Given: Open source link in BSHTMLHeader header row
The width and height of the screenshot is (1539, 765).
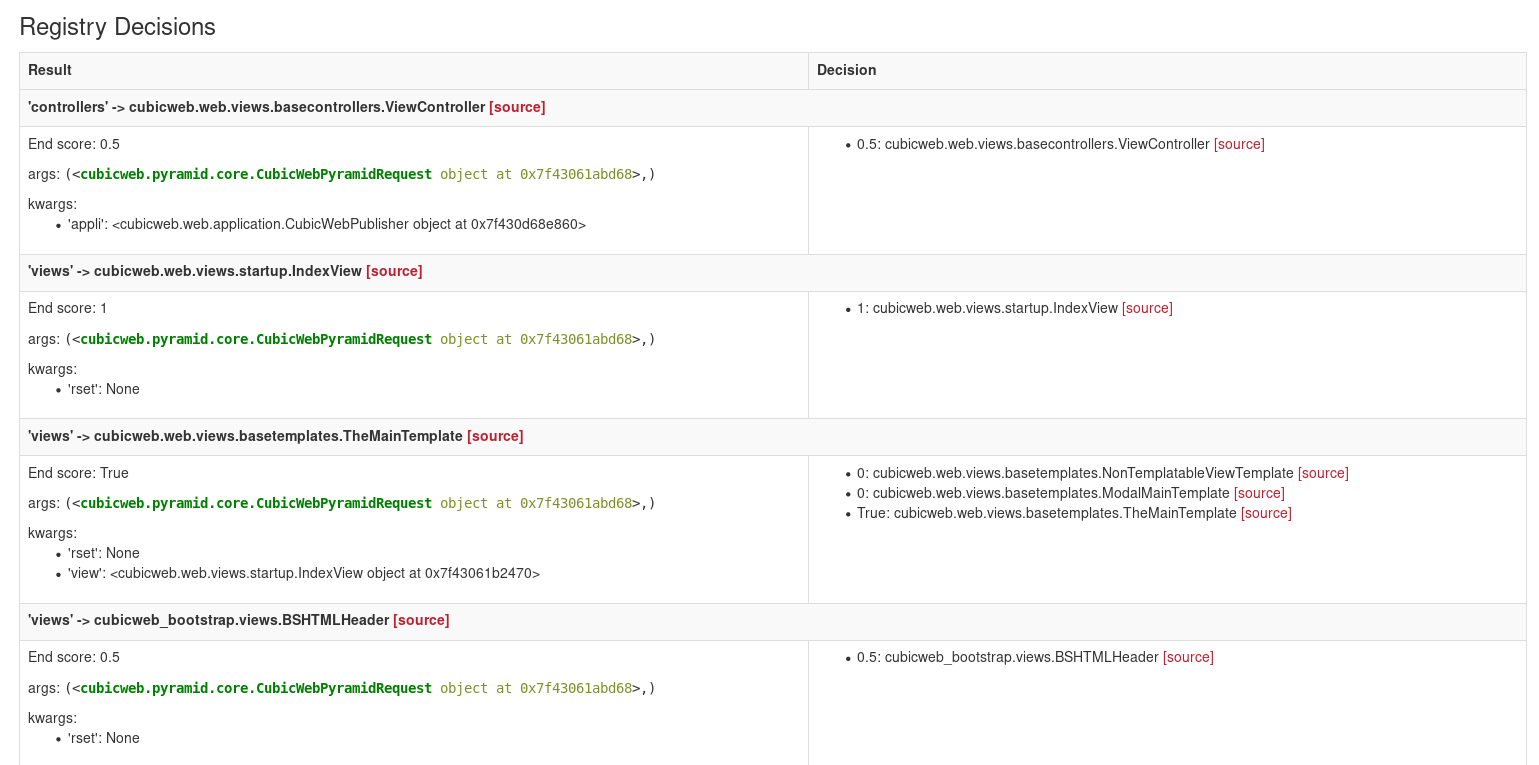Looking at the screenshot, I should pyautogui.click(x=421, y=620).
